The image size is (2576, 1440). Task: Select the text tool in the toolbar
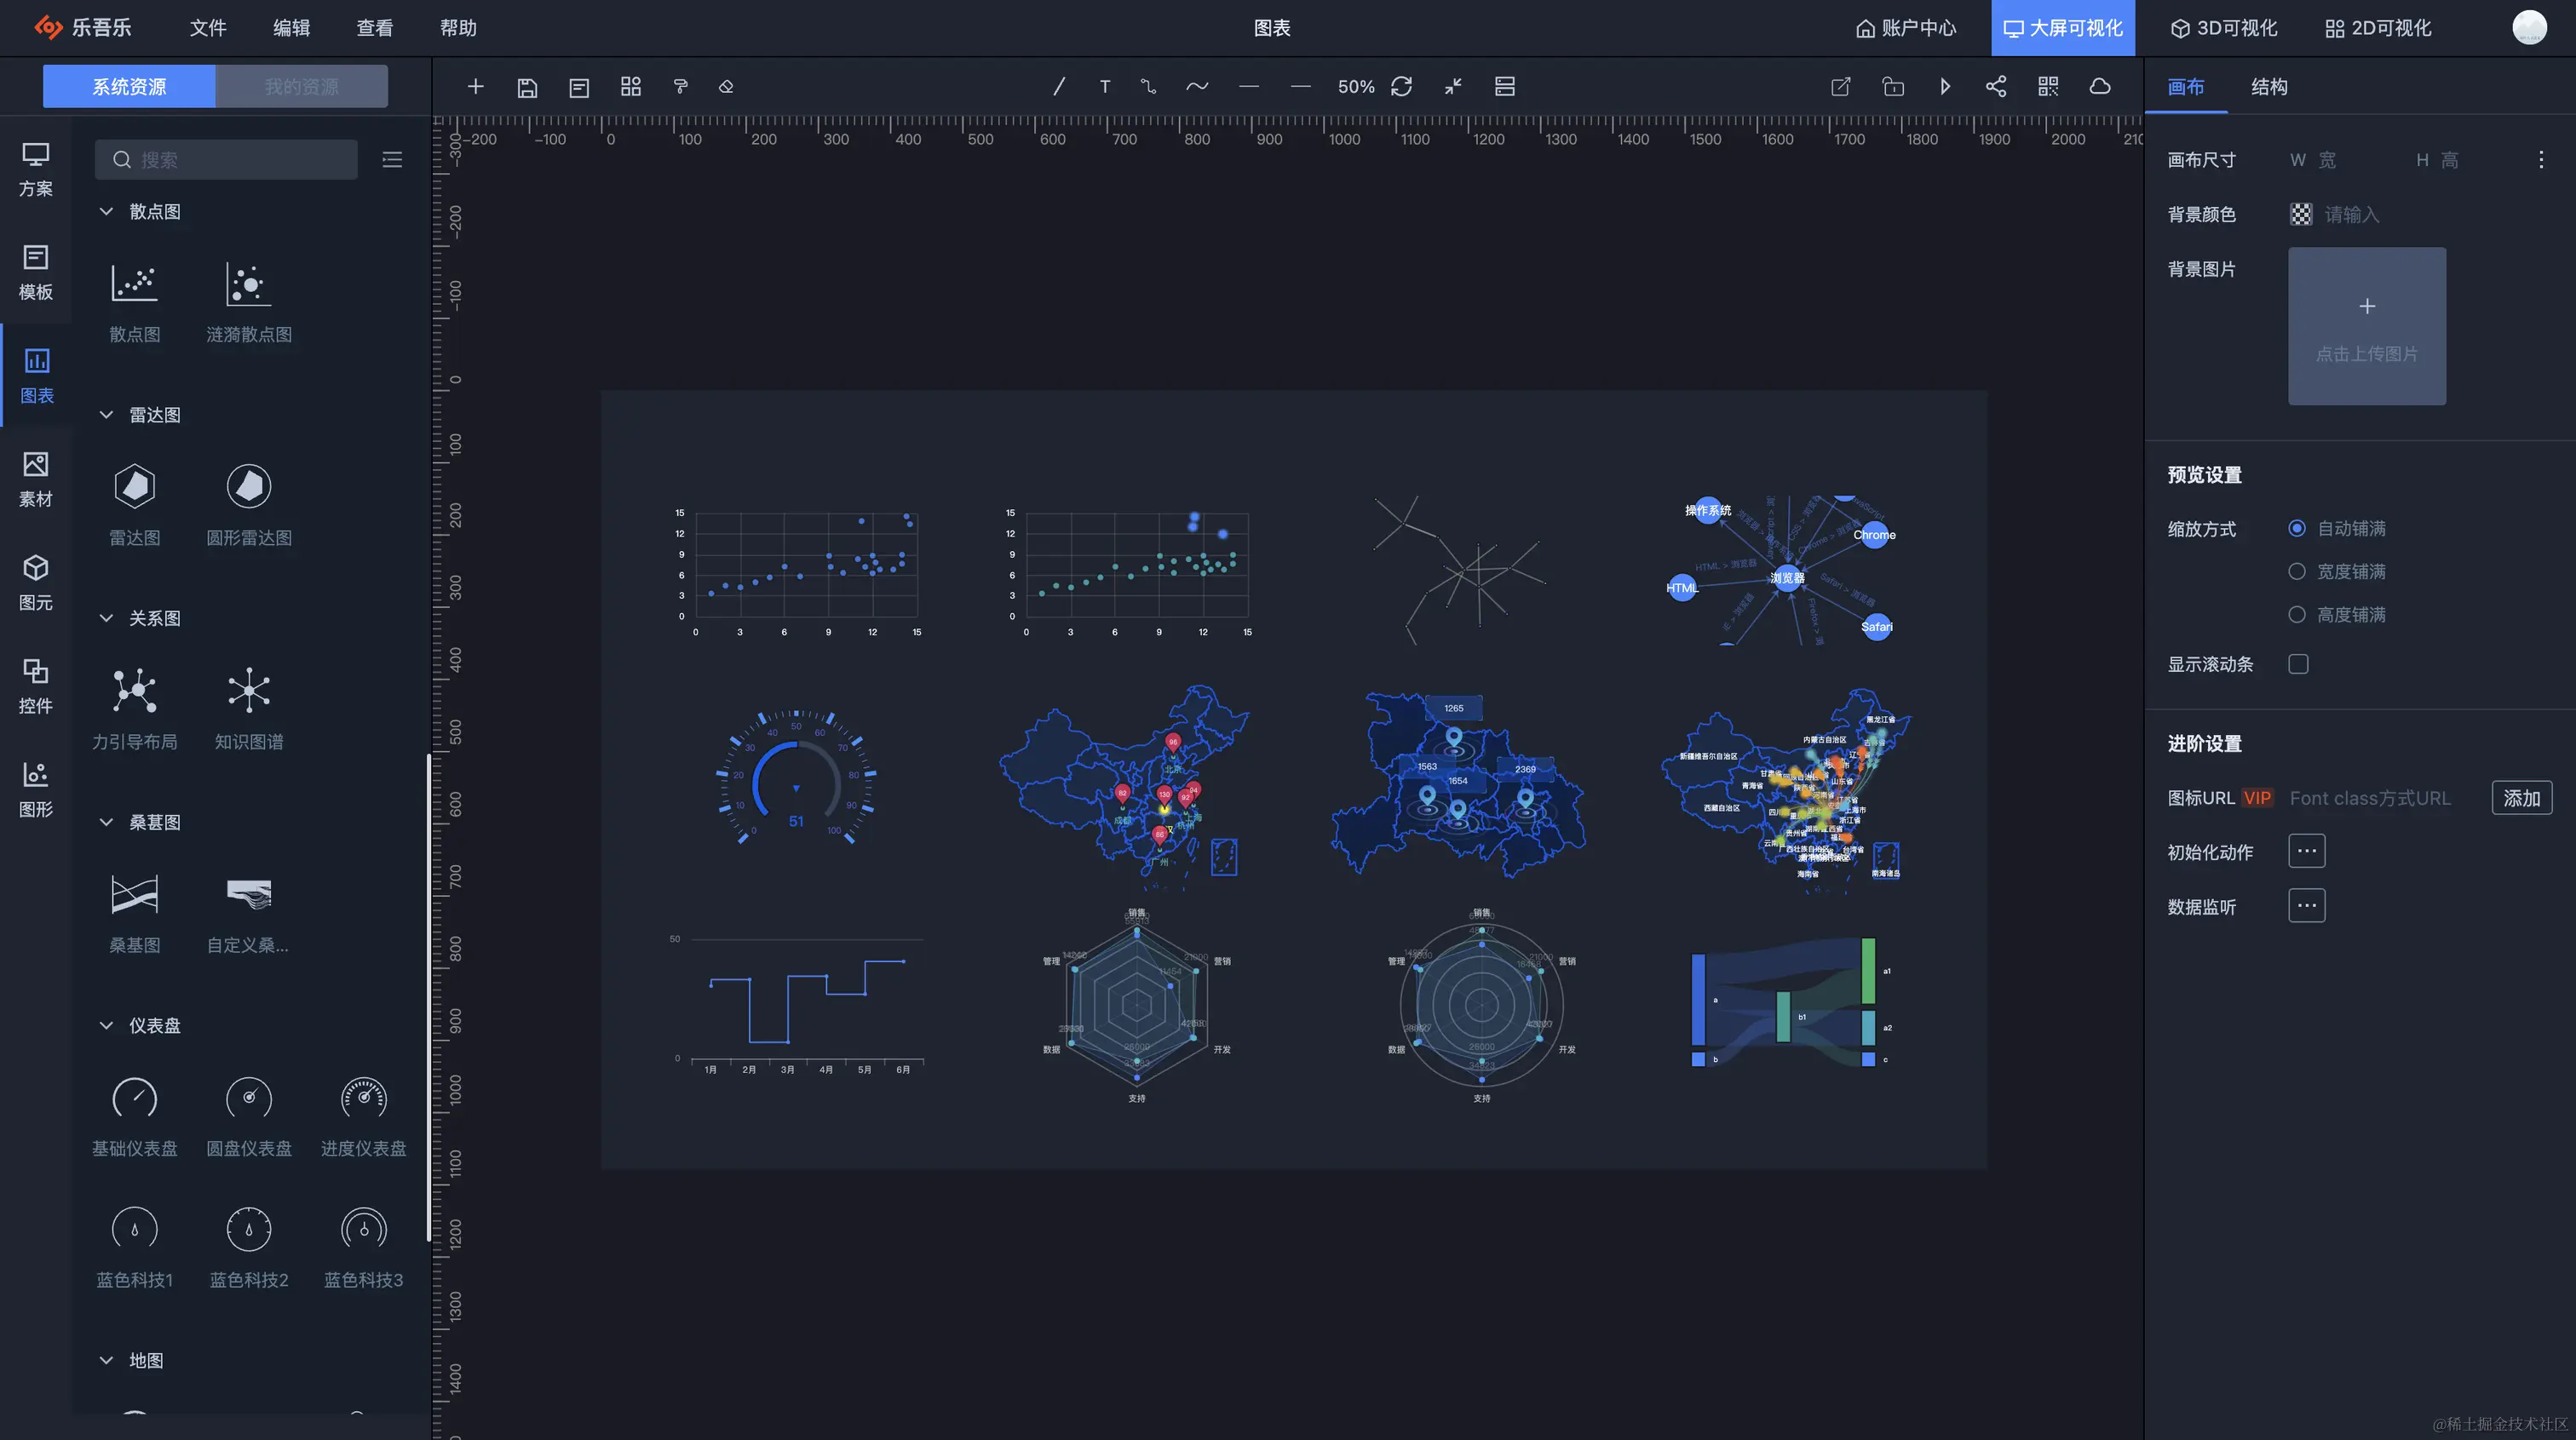1104,87
